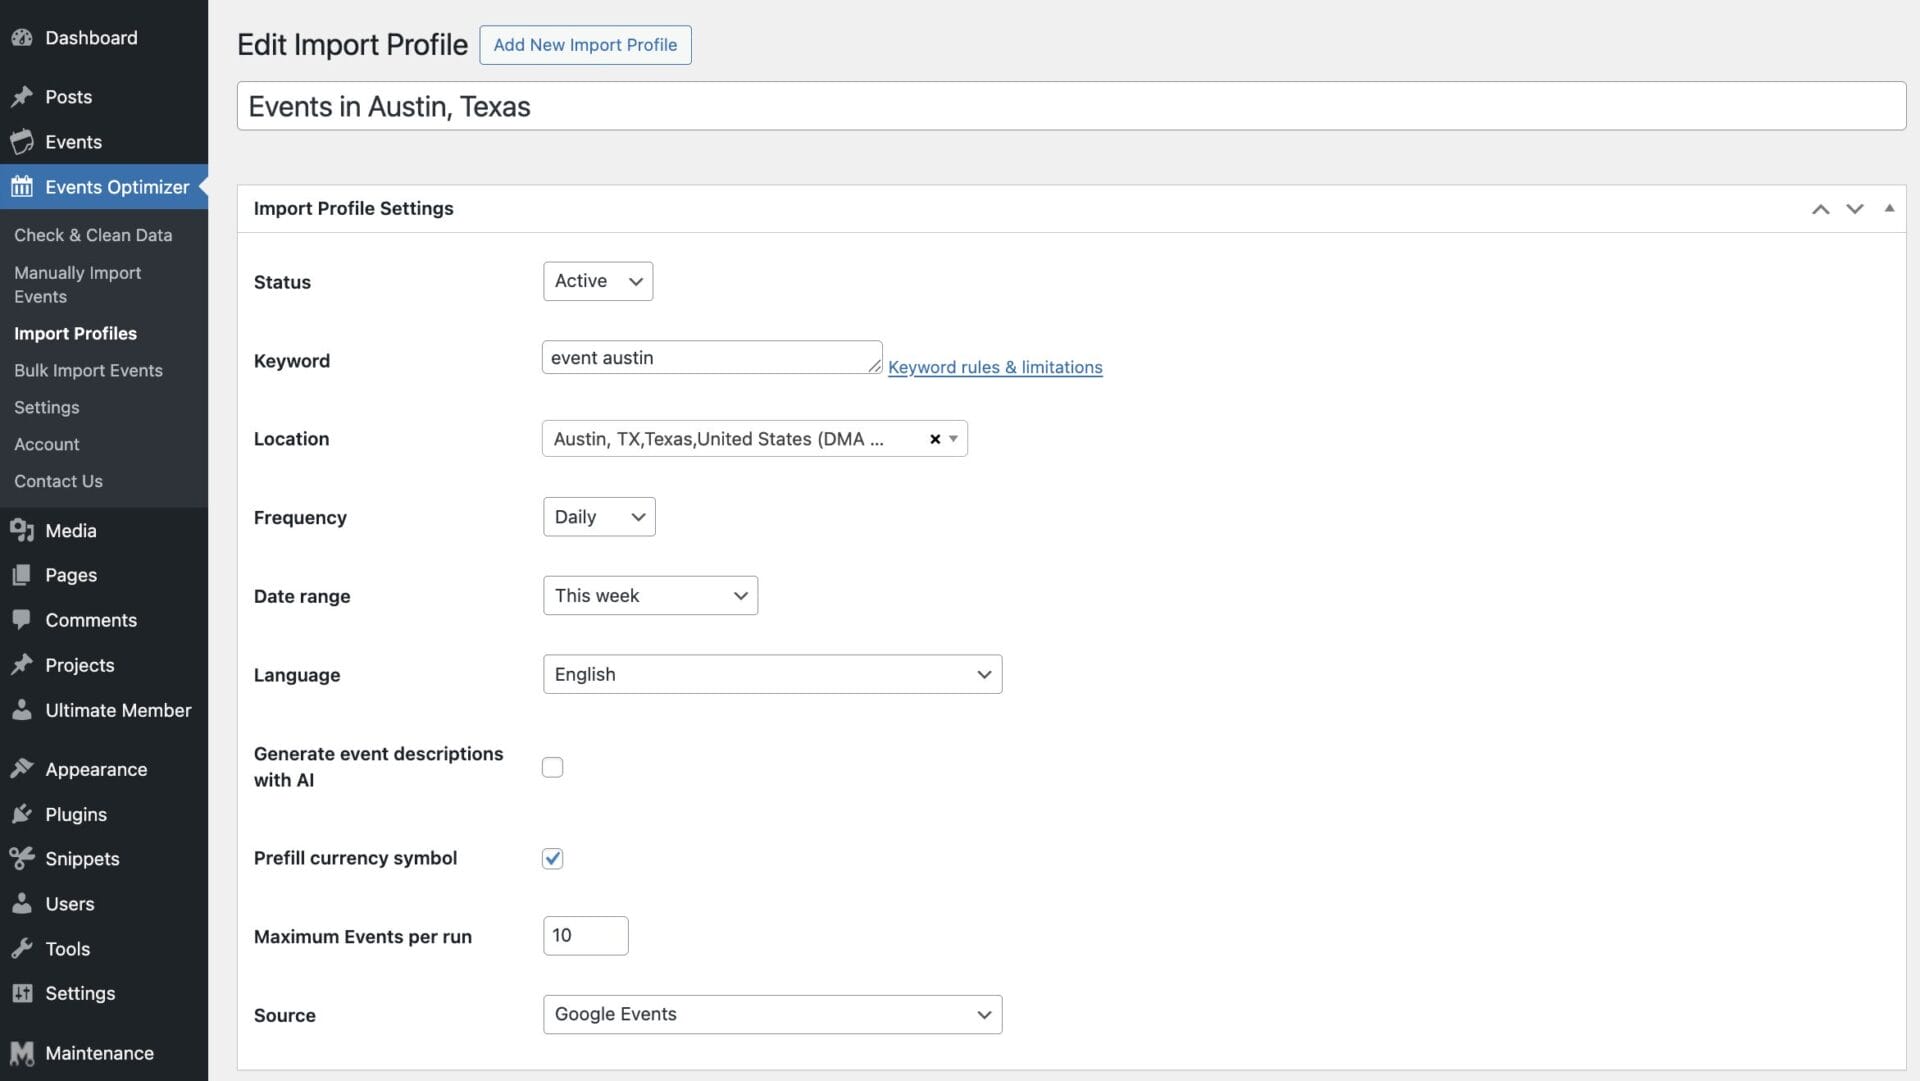Open the Status dropdown showing Active
1920x1081 pixels.
pyautogui.click(x=597, y=281)
